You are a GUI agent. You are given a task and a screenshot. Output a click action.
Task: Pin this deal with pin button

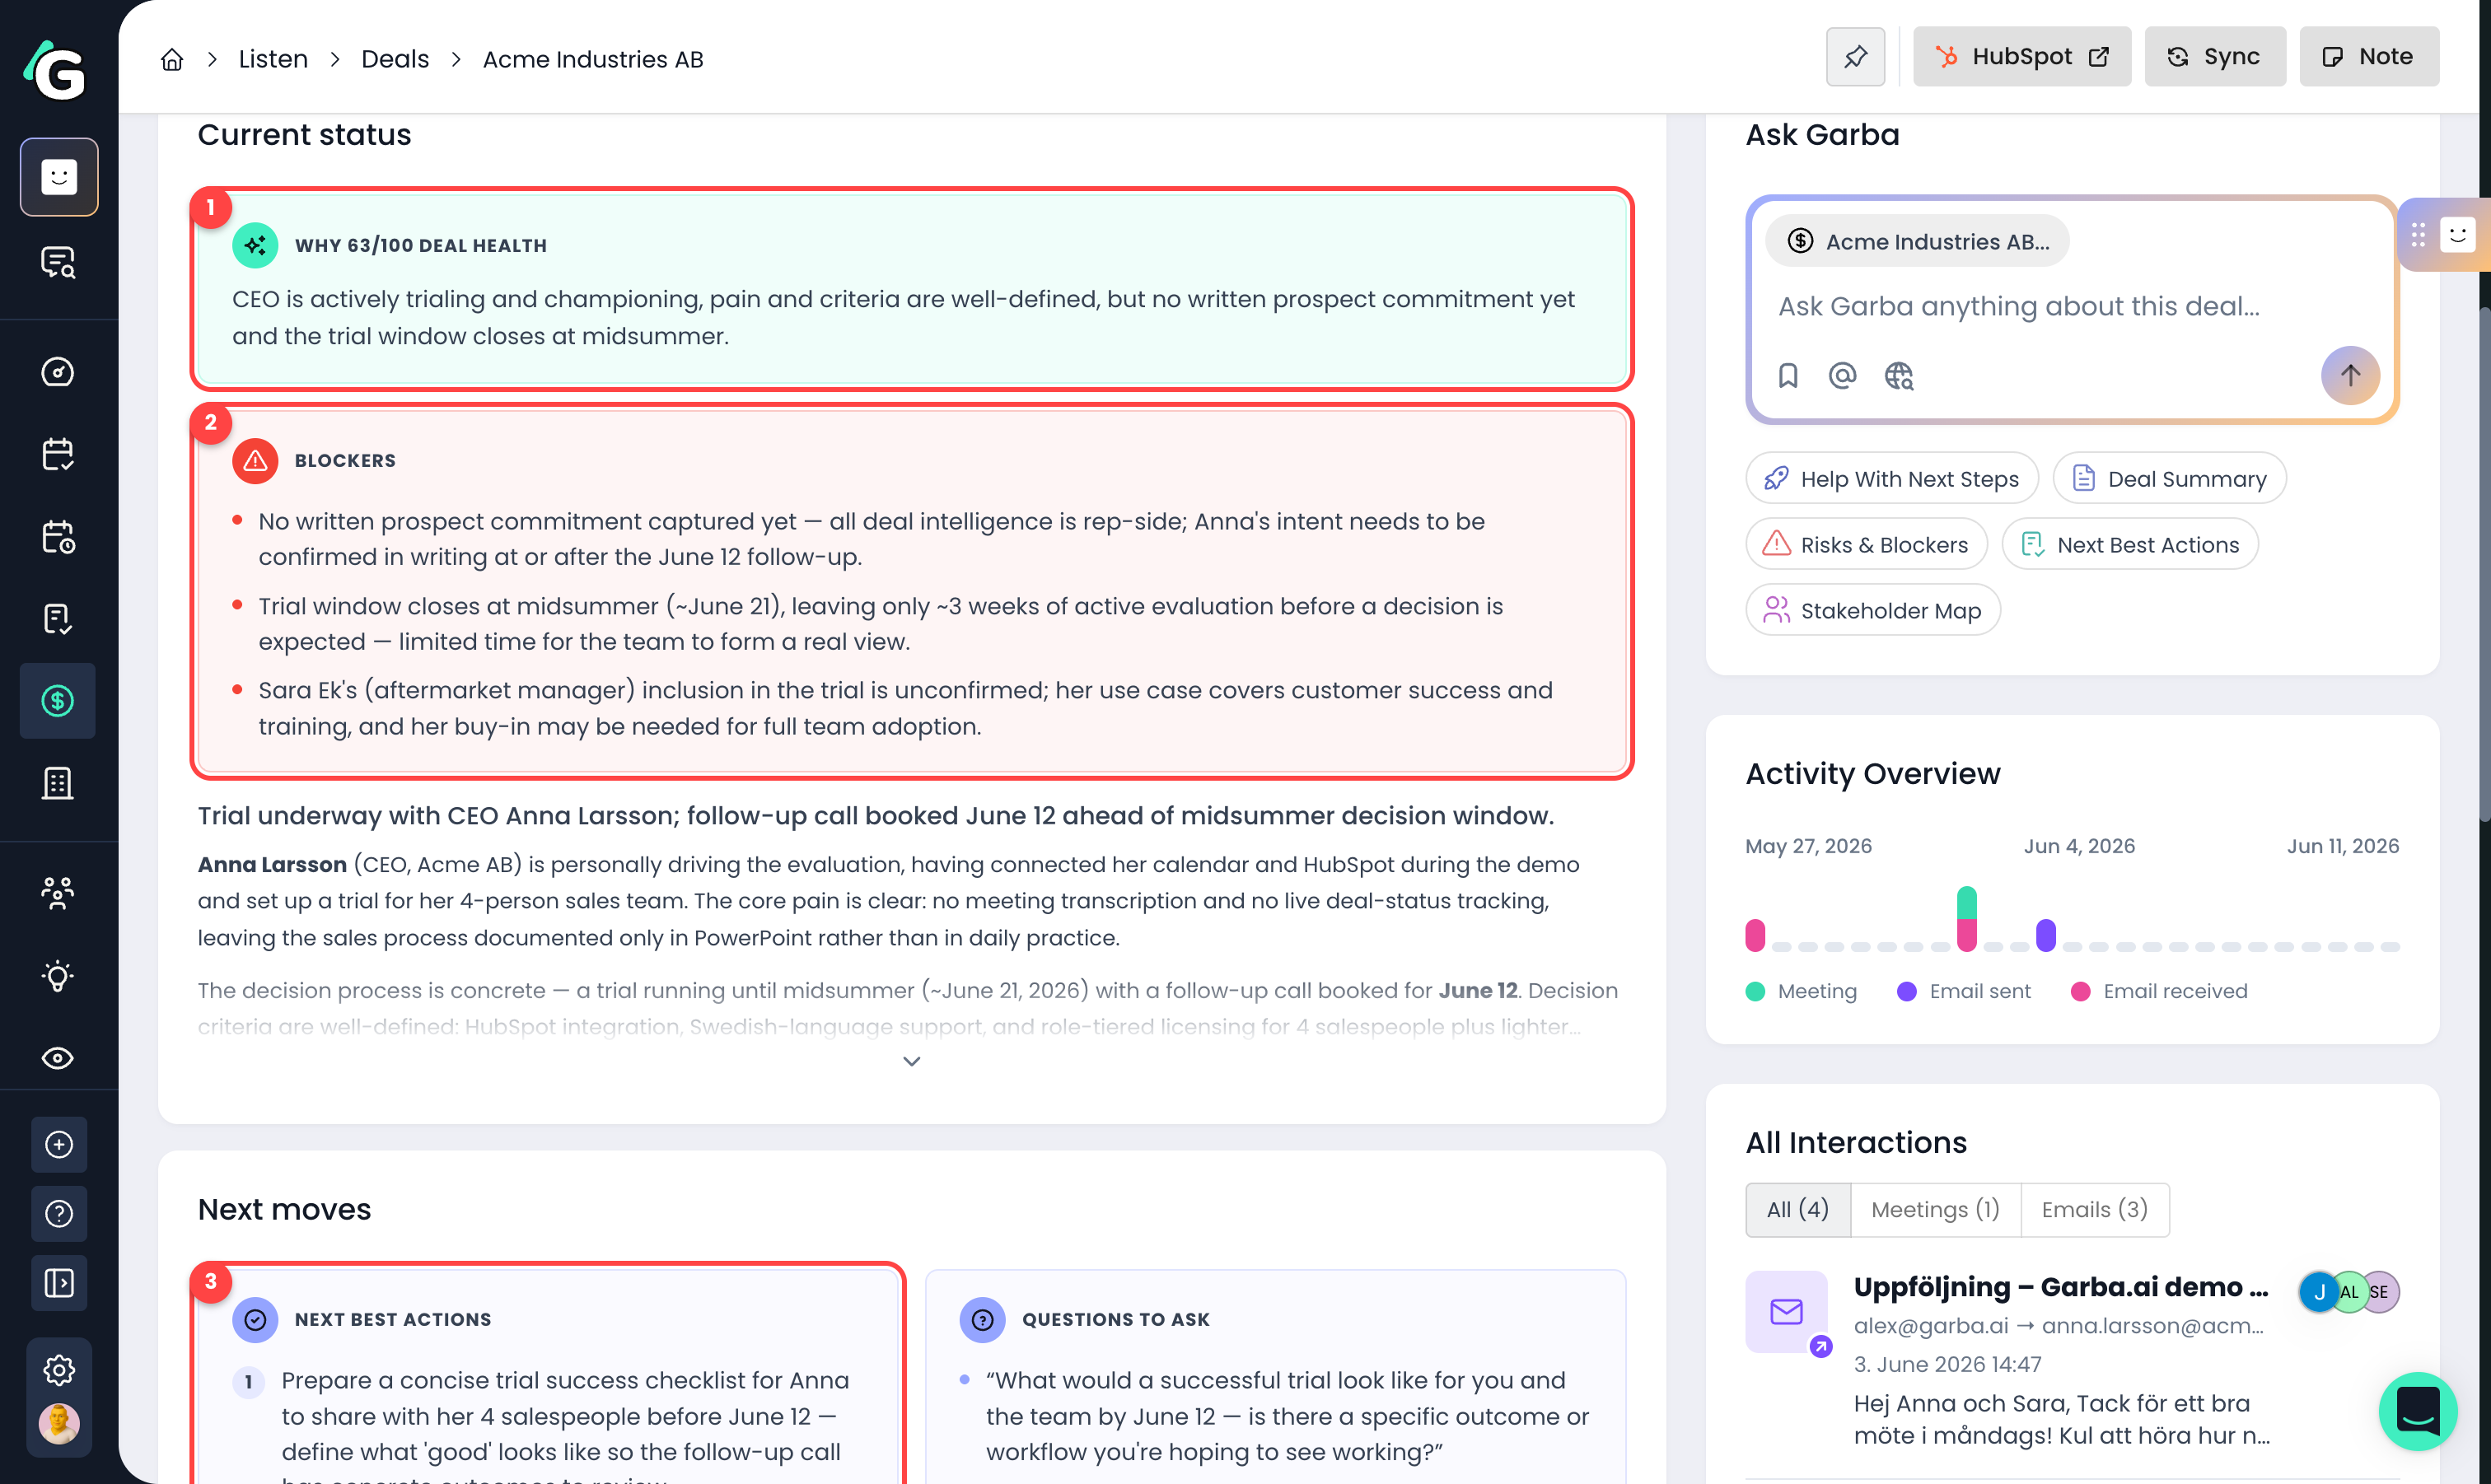(x=1855, y=57)
